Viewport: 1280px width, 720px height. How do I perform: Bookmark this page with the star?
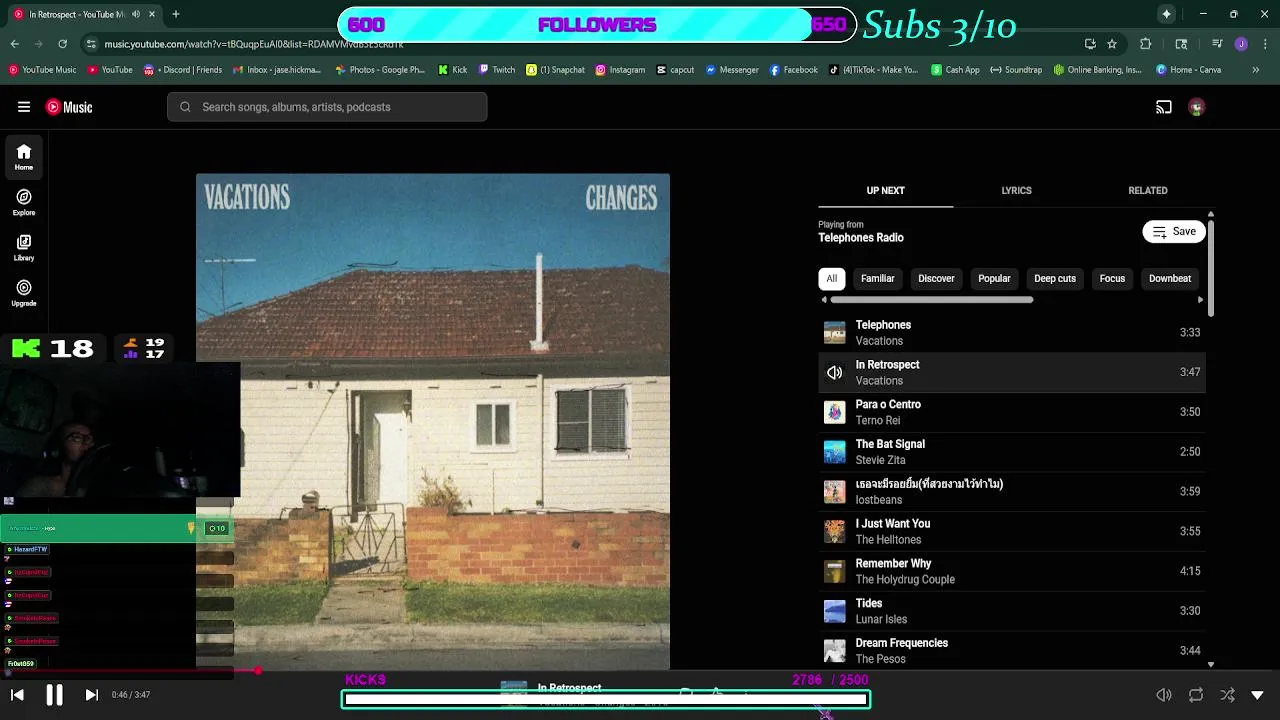click(x=1112, y=44)
